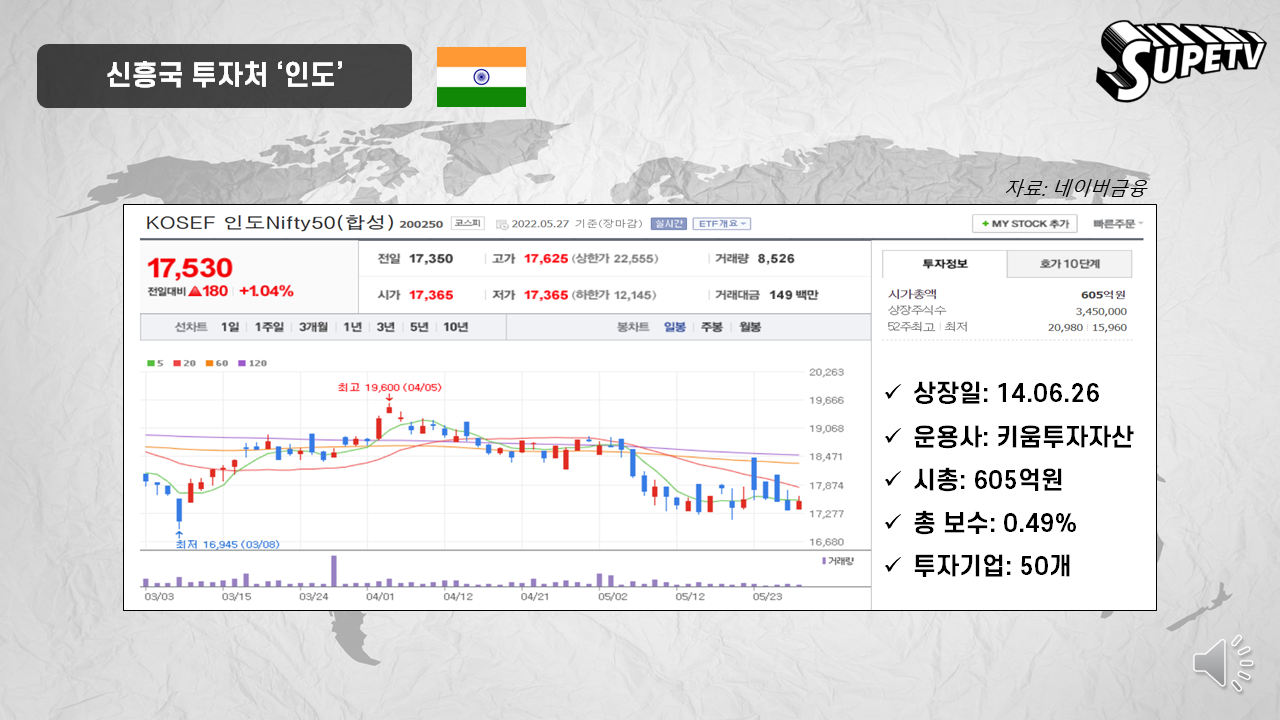Expand the 빠른주문 dropdown

pos(1119,224)
